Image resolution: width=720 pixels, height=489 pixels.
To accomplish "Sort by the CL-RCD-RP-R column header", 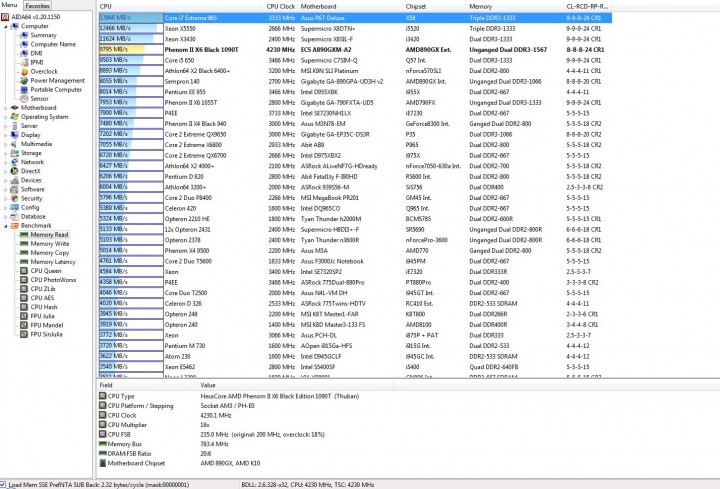I will (x=588, y=6).
